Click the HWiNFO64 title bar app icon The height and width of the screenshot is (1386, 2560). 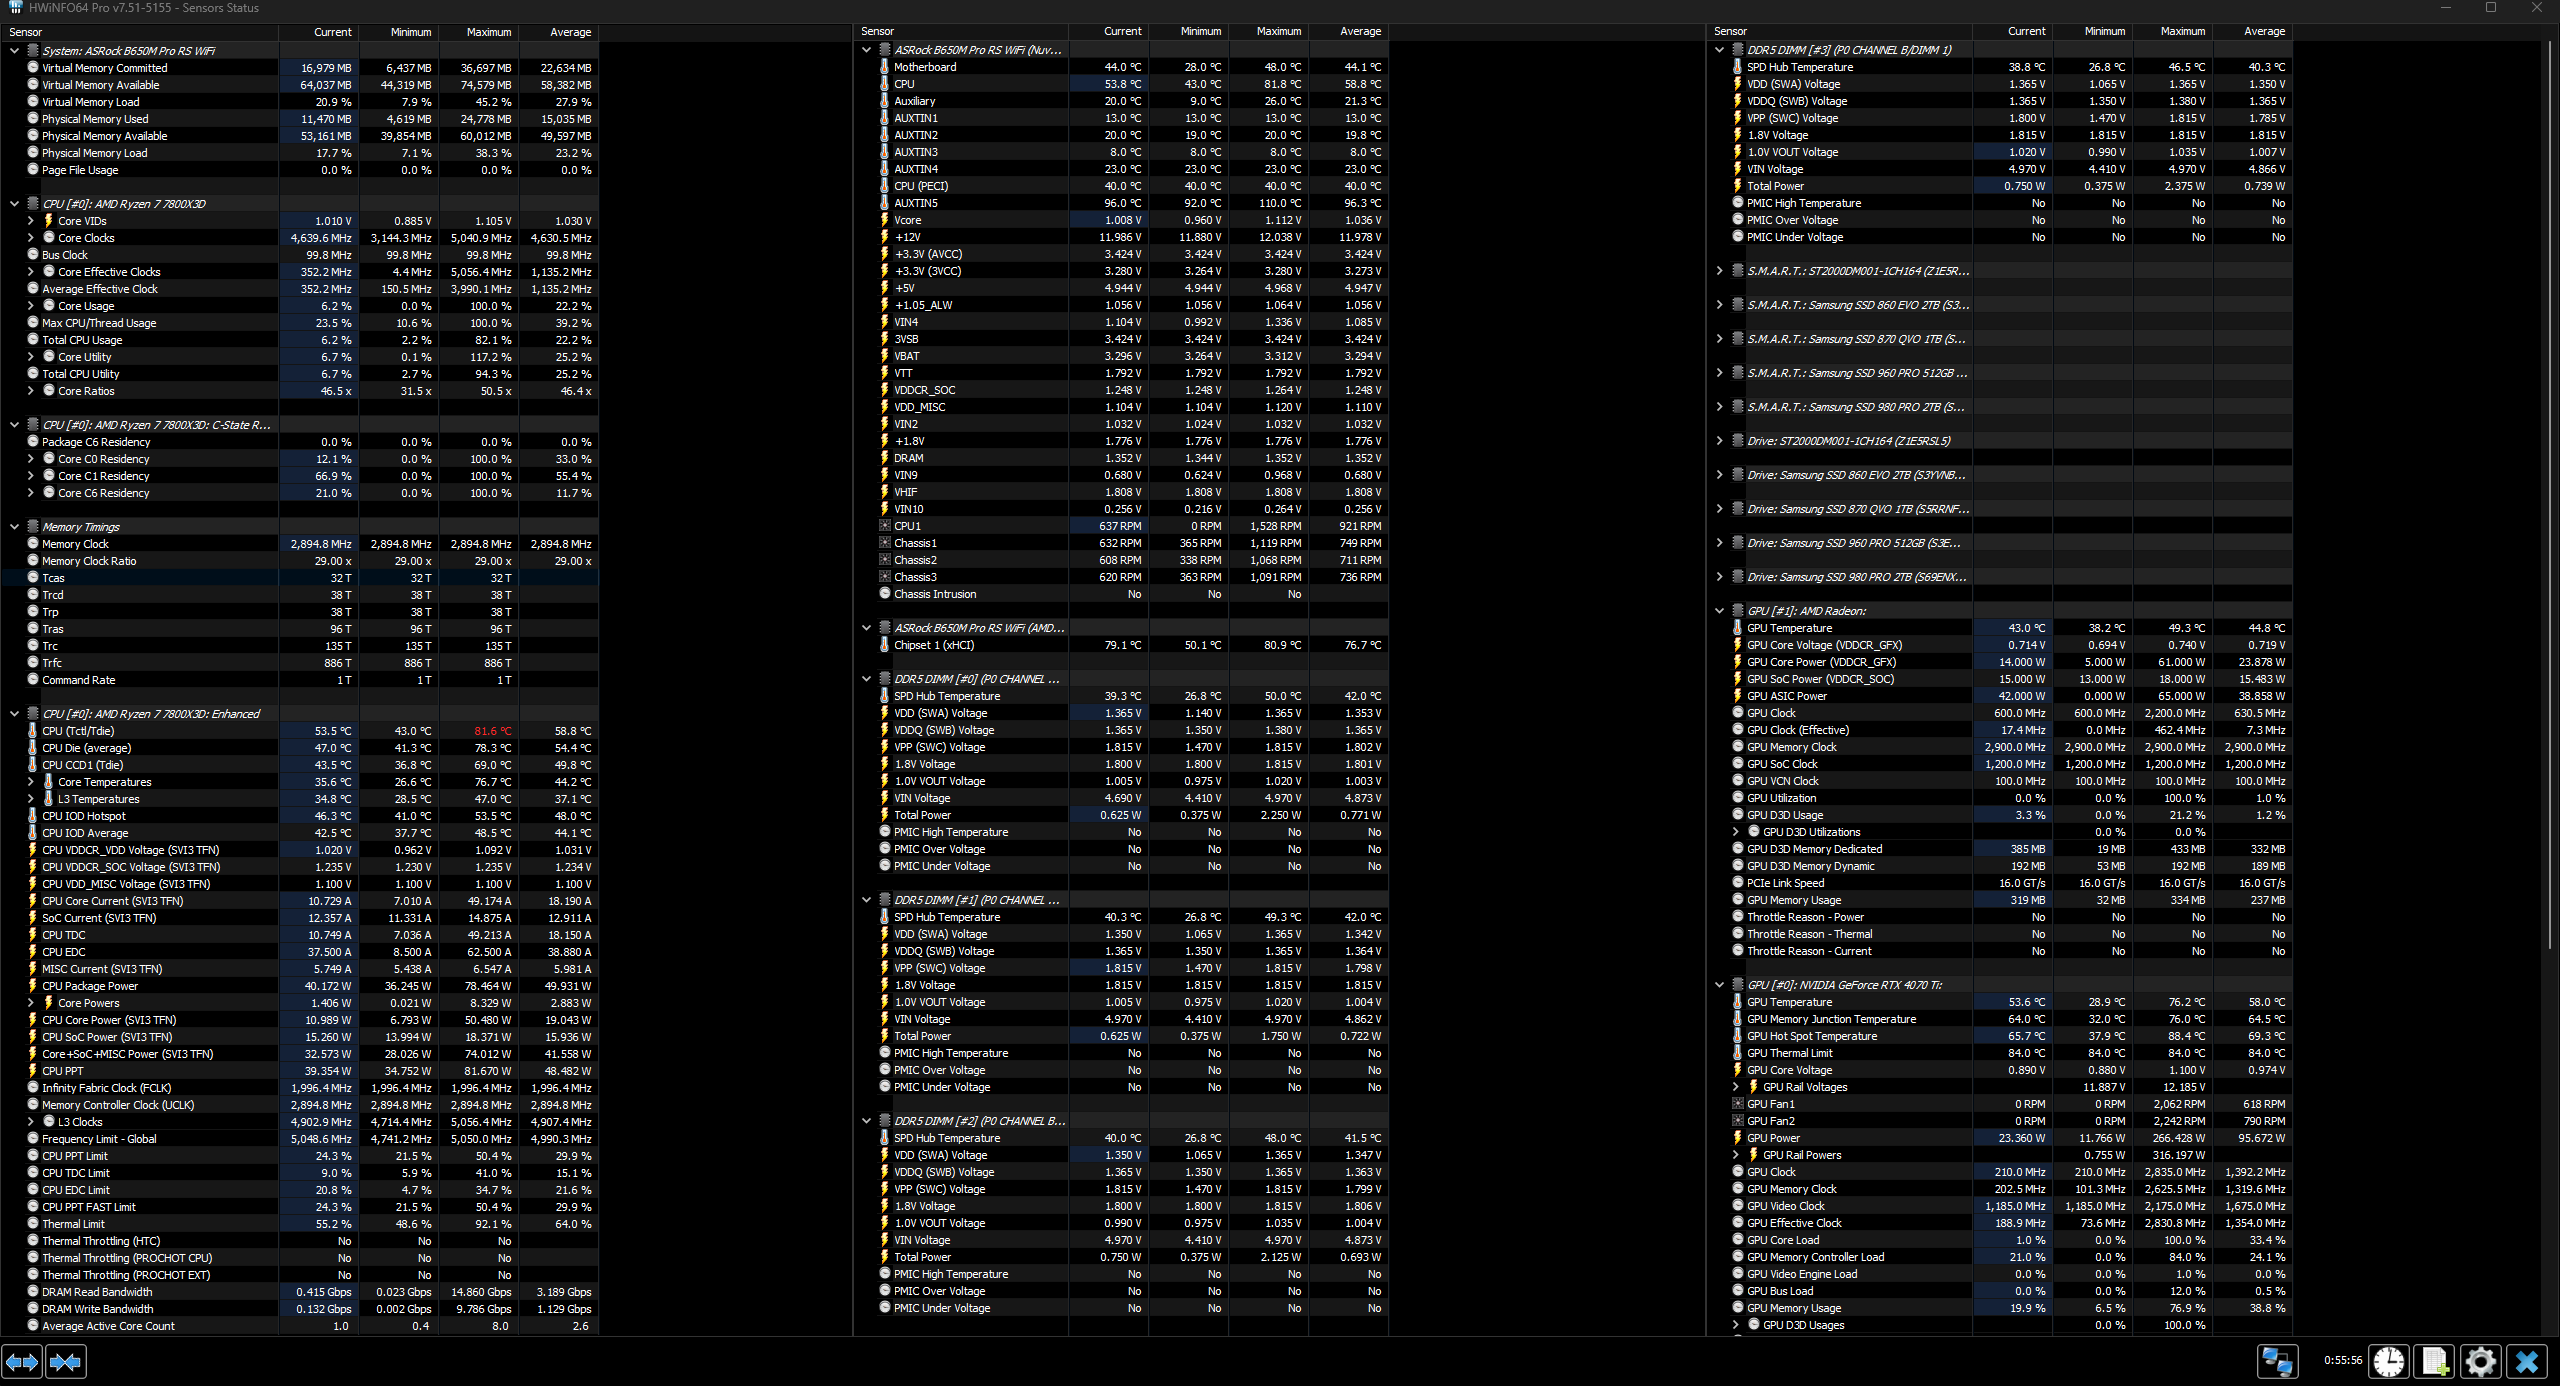click(x=15, y=8)
